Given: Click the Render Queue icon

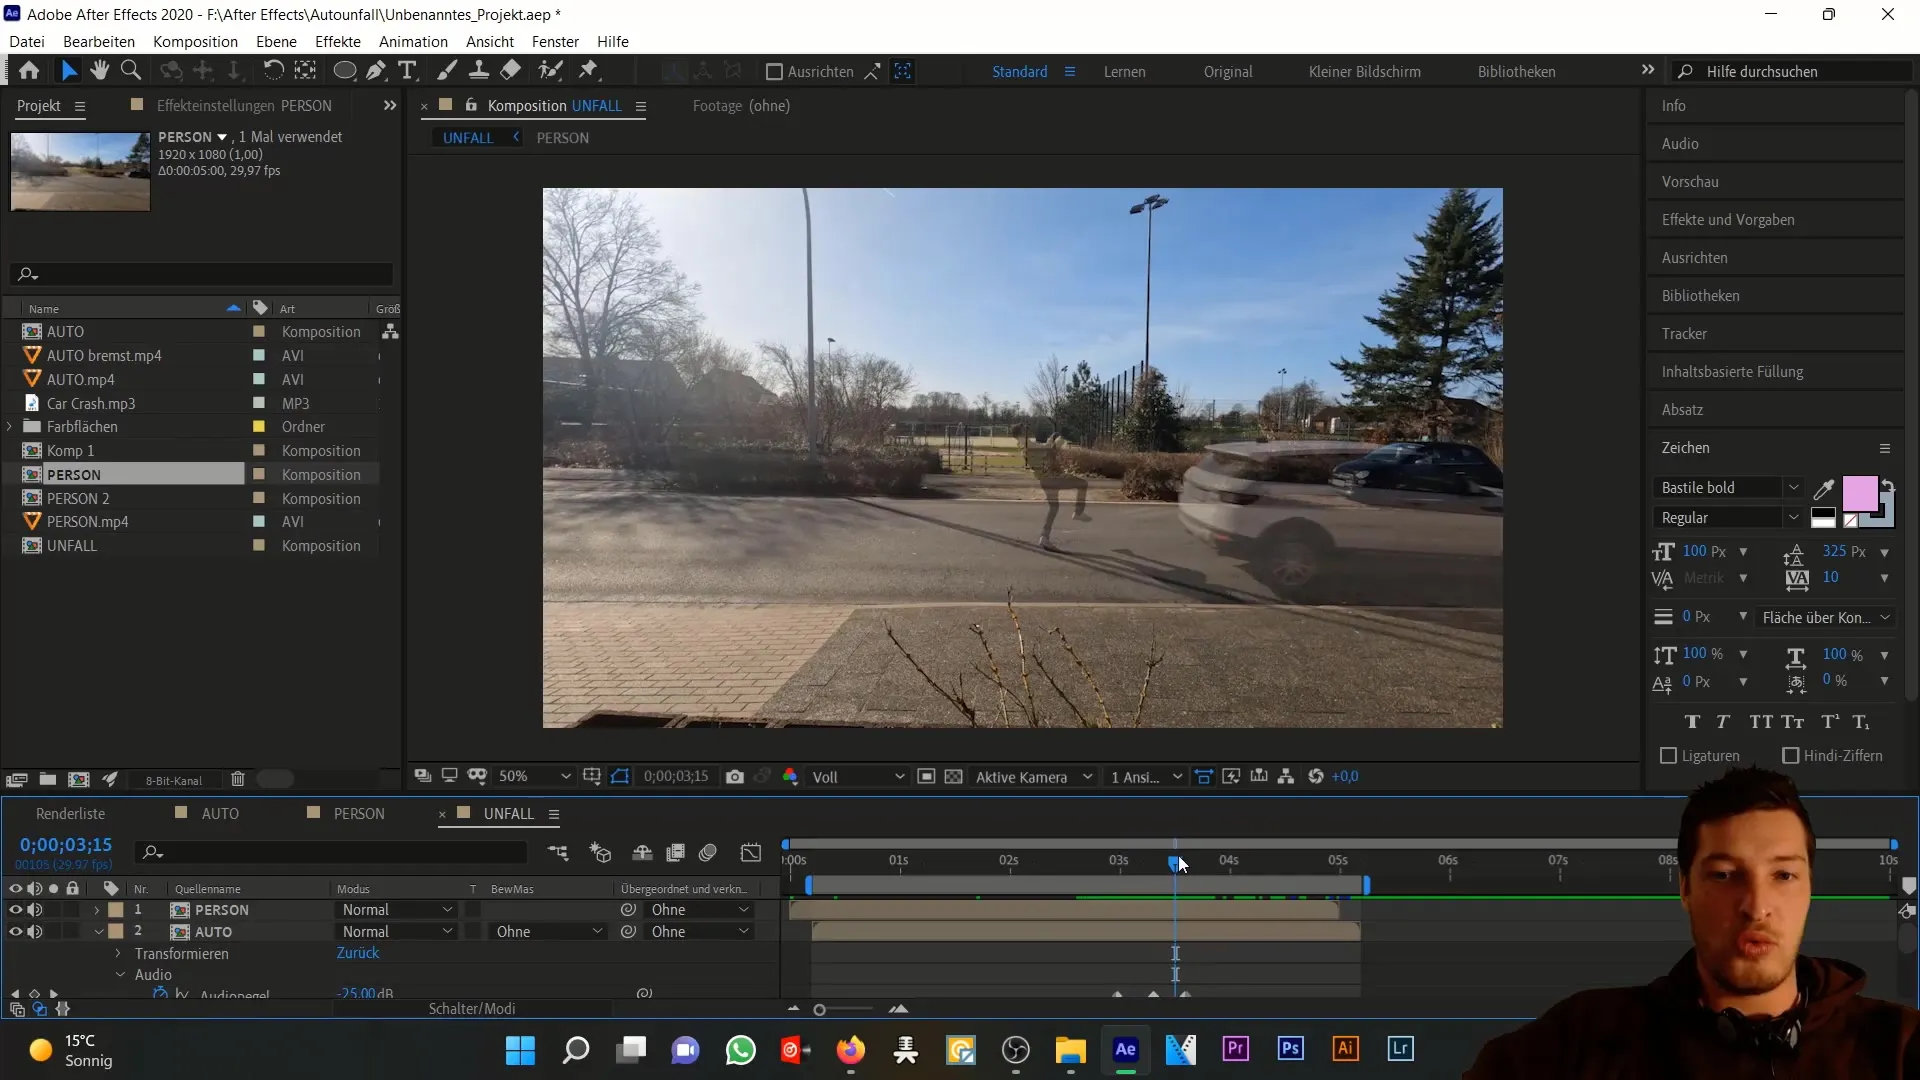Looking at the screenshot, I should (71, 814).
